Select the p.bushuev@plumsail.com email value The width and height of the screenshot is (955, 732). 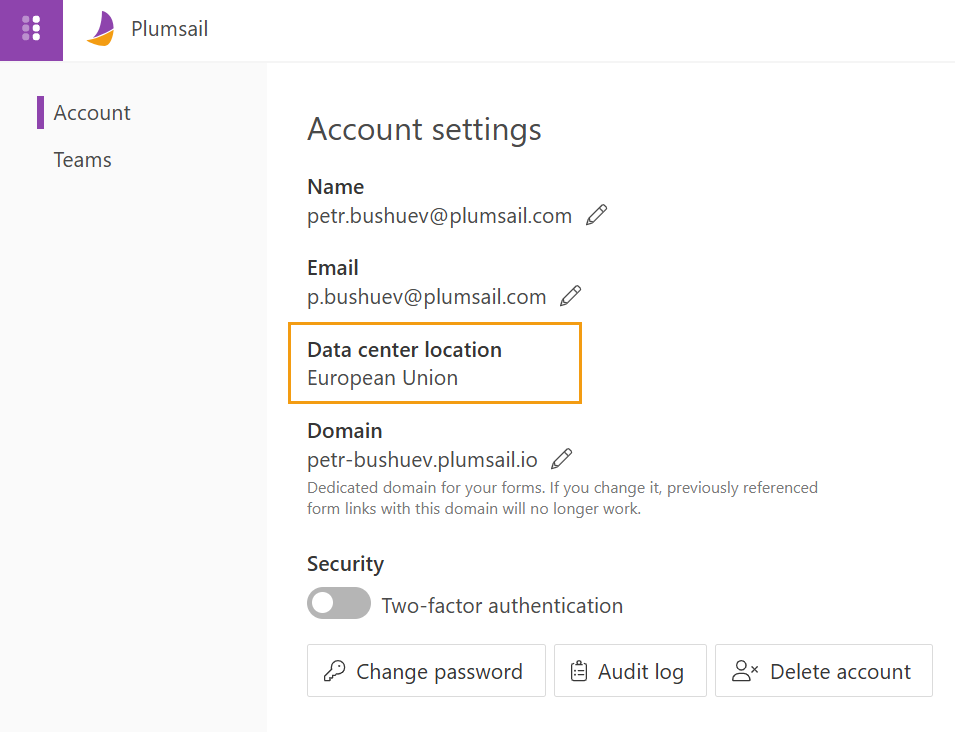tap(426, 297)
